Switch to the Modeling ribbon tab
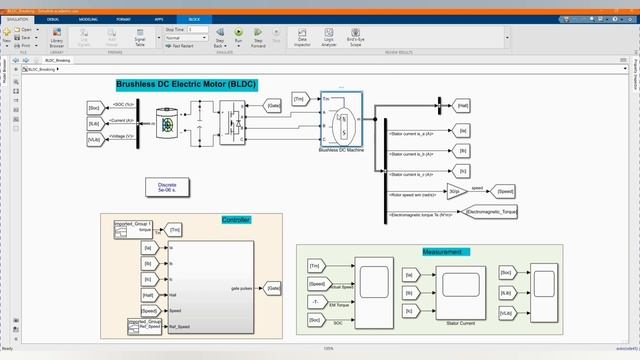 click(88, 19)
